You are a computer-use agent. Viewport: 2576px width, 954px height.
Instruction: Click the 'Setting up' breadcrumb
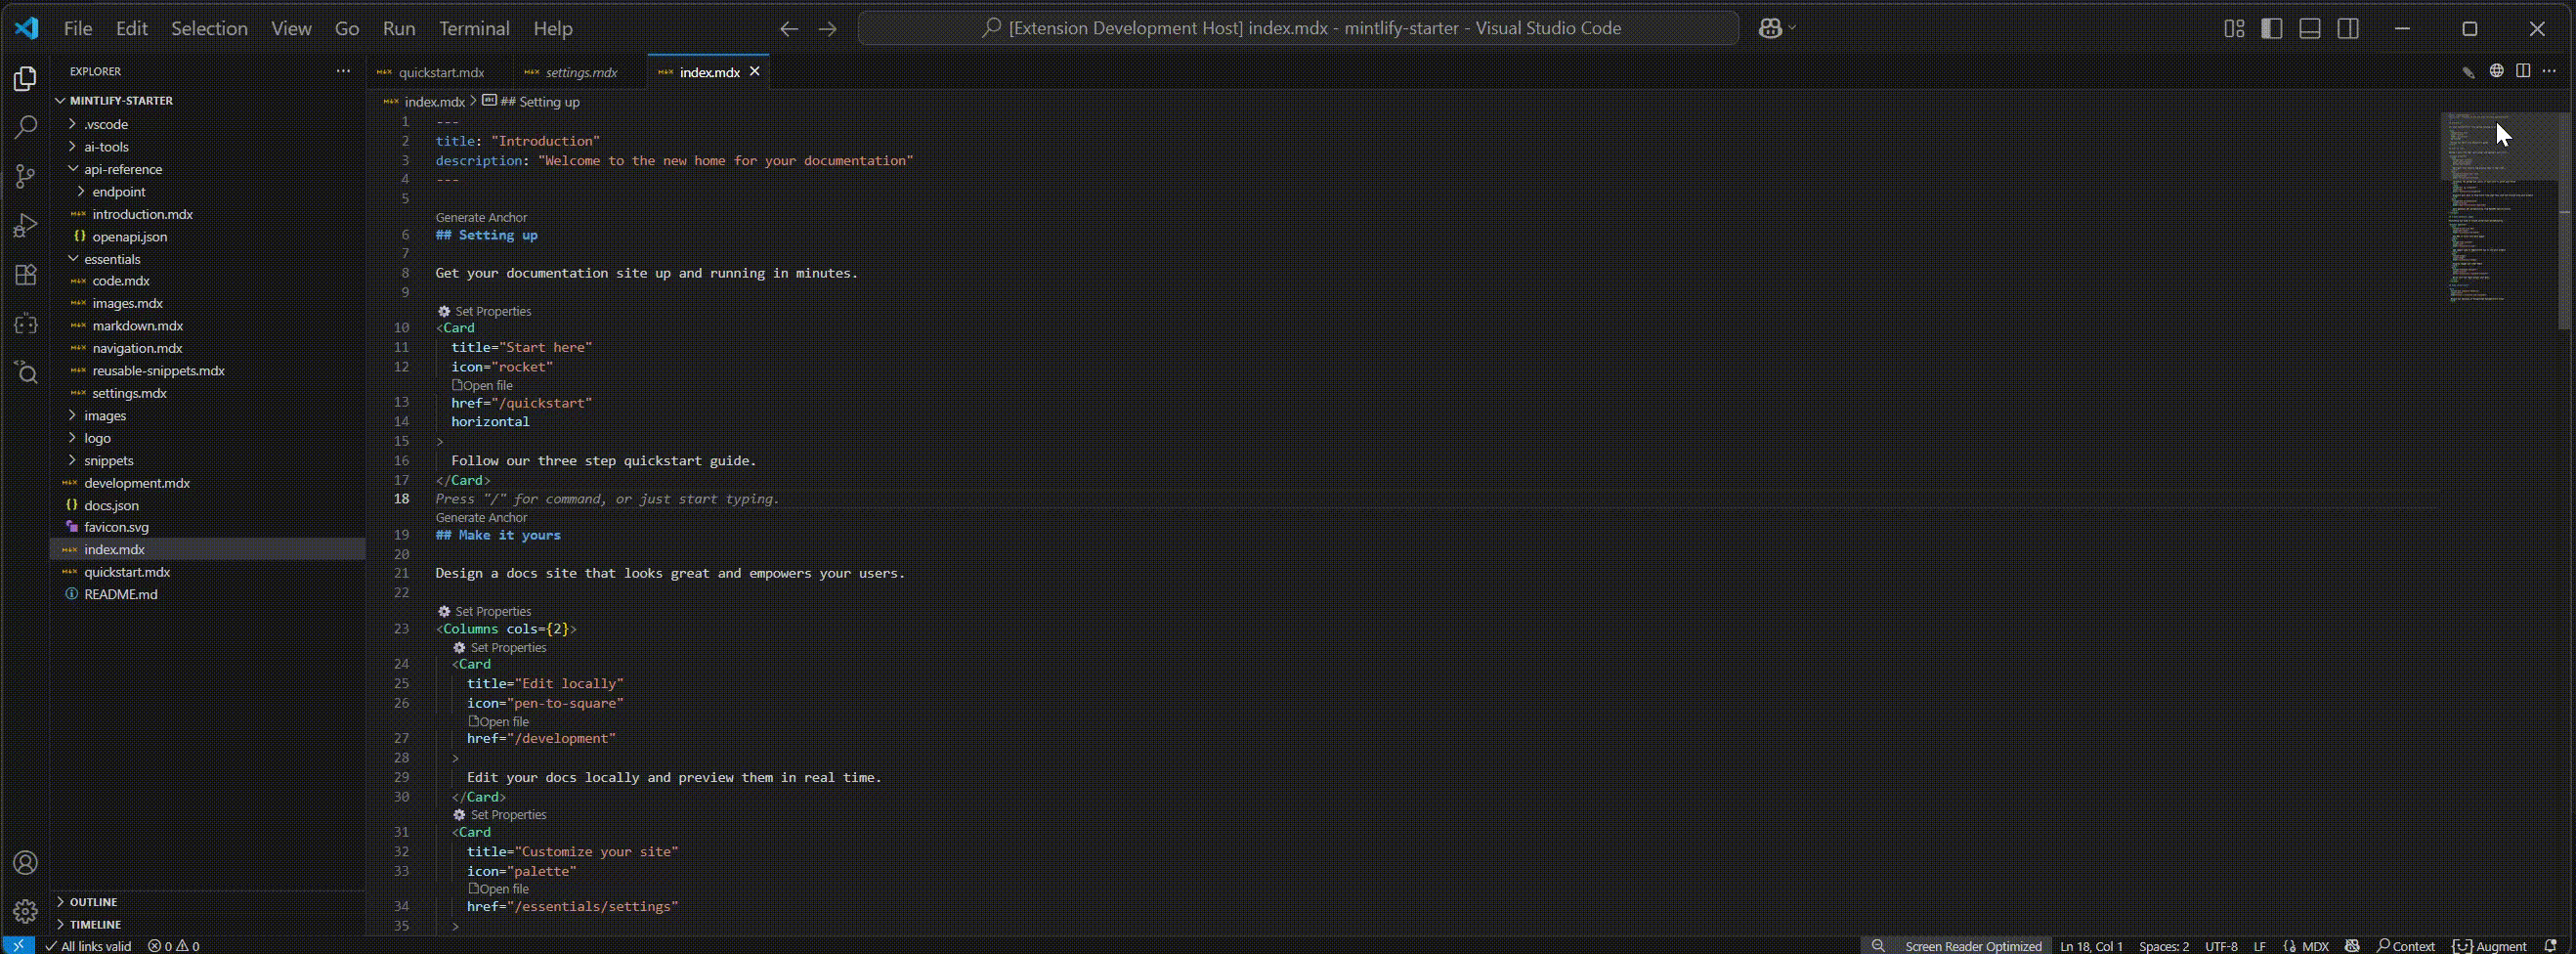539,101
